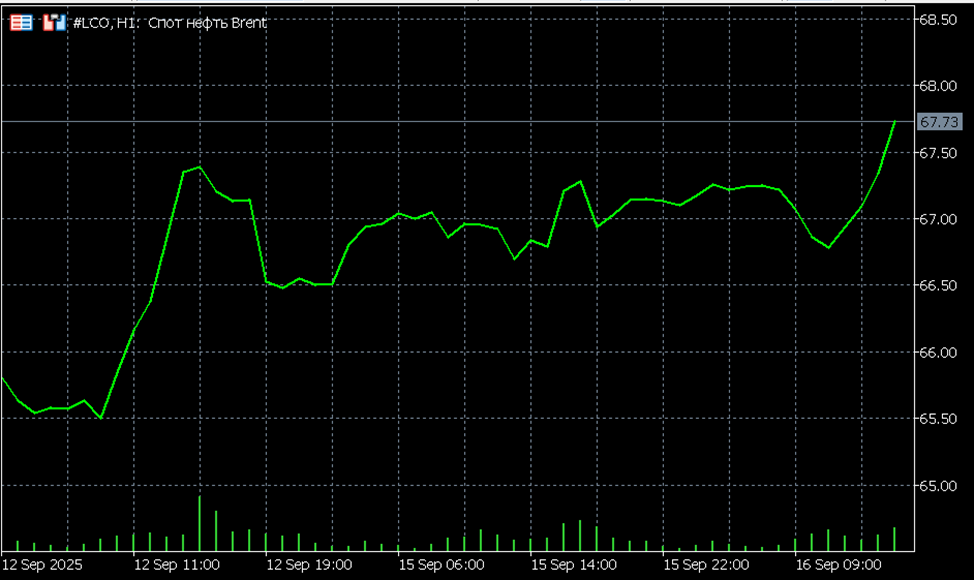Viewport: 974px width, 580px height.
Task: Click the tallest green volume bar
Action: 199,523
